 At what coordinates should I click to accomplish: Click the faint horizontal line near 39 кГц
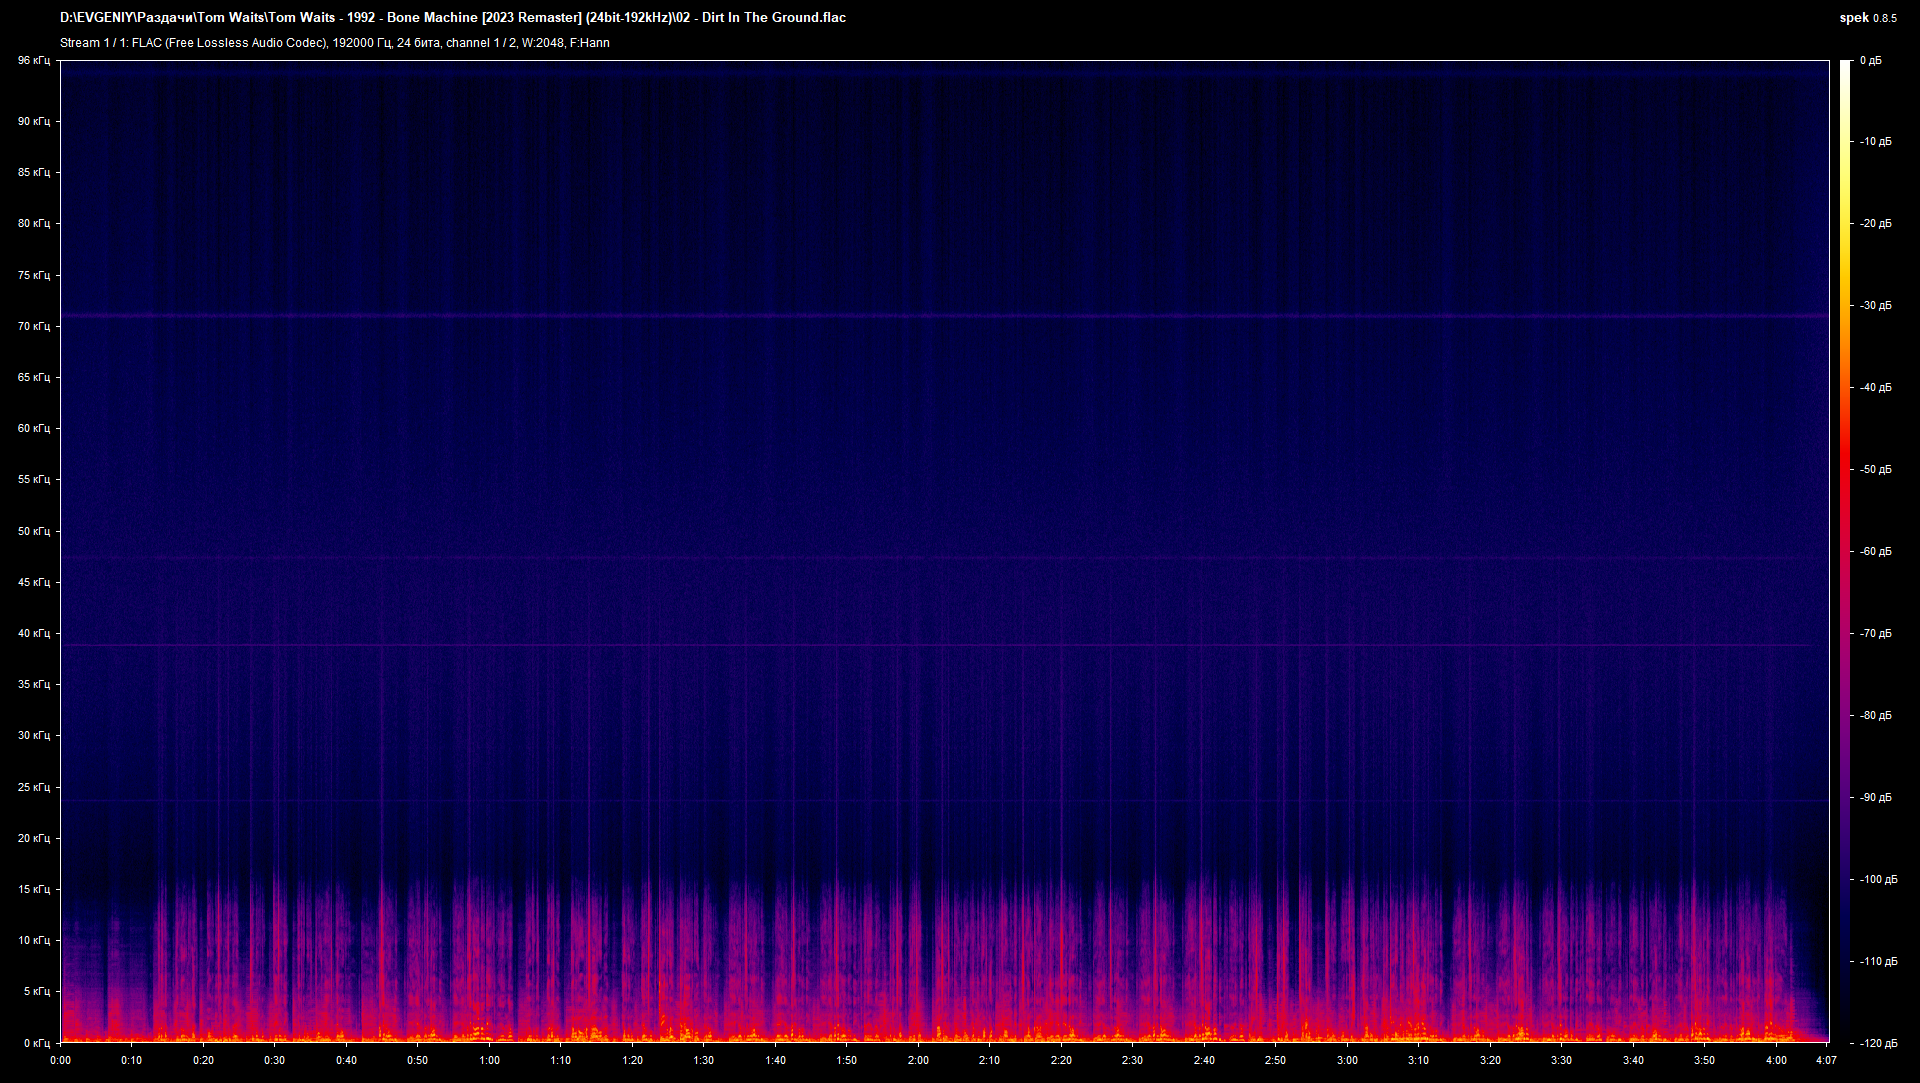(944, 645)
